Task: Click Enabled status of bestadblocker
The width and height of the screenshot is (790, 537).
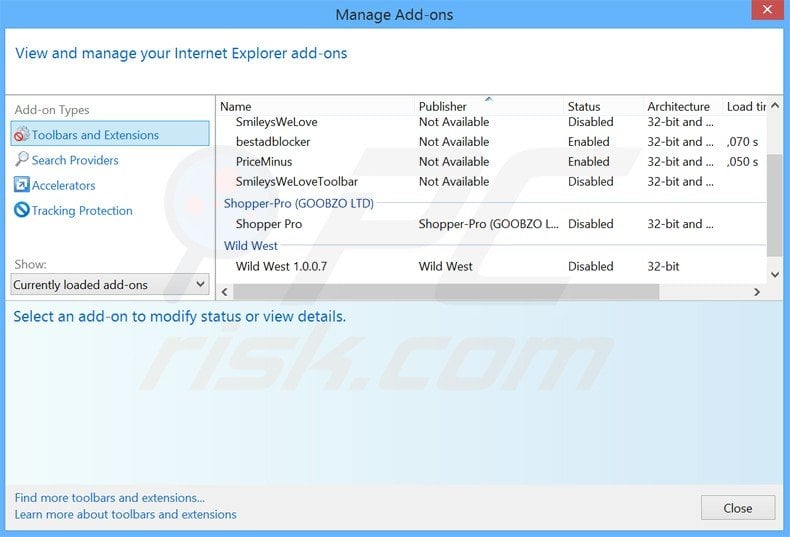Action: pyautogui.click(x=588, y=142)
